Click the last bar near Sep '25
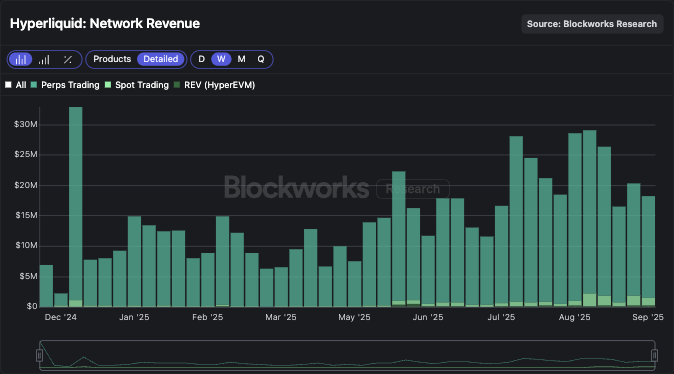674x374 pixels. click(x=648, y=251)
